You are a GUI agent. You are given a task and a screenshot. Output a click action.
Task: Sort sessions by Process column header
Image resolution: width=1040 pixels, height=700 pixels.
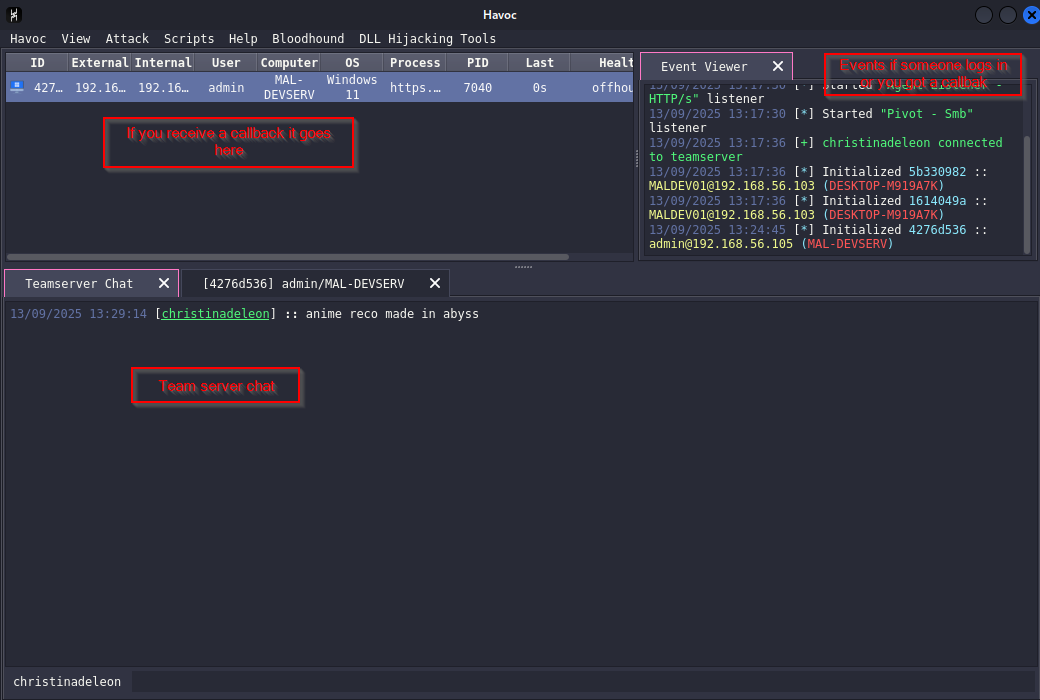coord(415,62)
